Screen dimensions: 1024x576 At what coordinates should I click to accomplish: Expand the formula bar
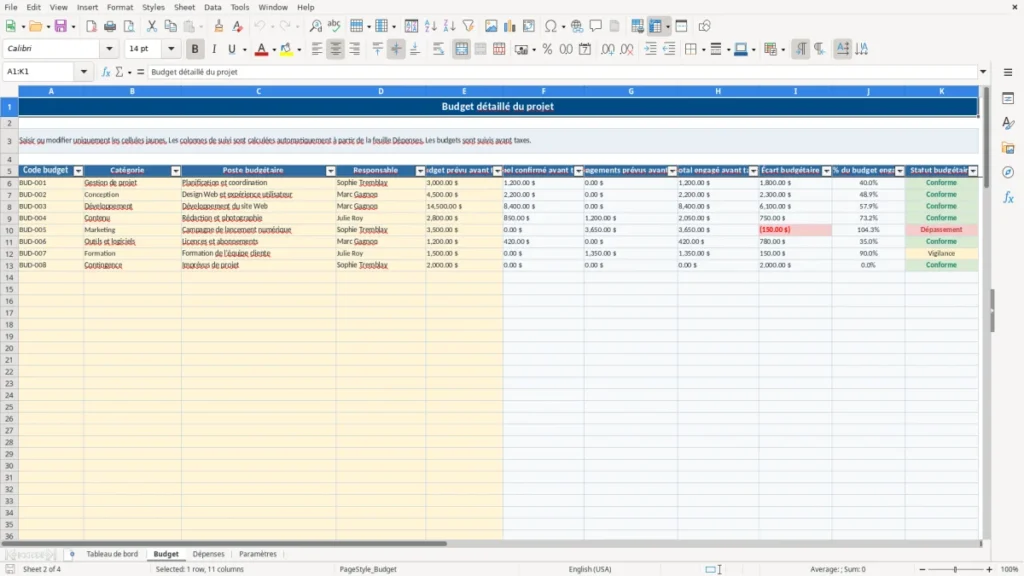[x=983, y=72]
